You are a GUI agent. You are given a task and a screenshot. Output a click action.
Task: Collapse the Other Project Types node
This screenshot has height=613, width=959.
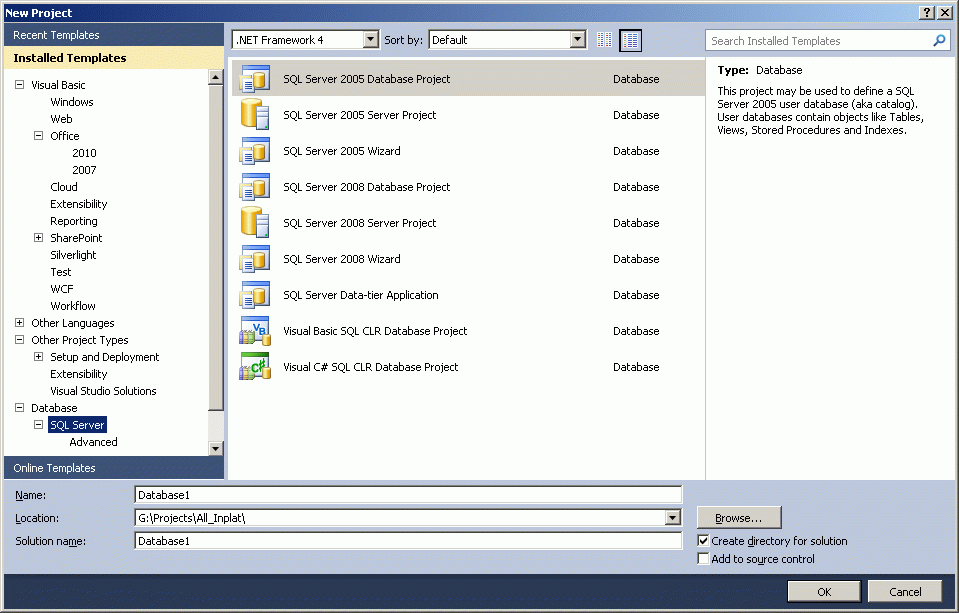pyautogui.click(x=20, y=340)
